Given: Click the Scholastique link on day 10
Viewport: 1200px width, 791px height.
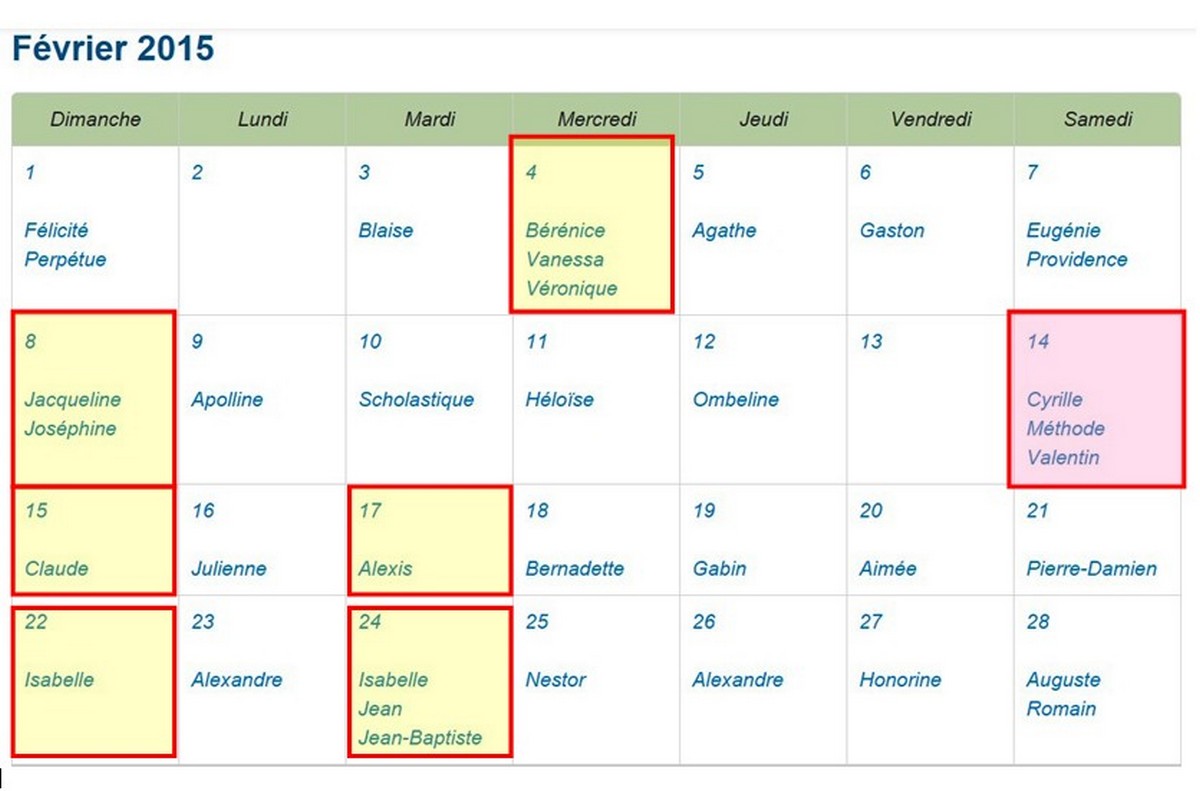Looking at the screenshot, I should pos(417,399).
